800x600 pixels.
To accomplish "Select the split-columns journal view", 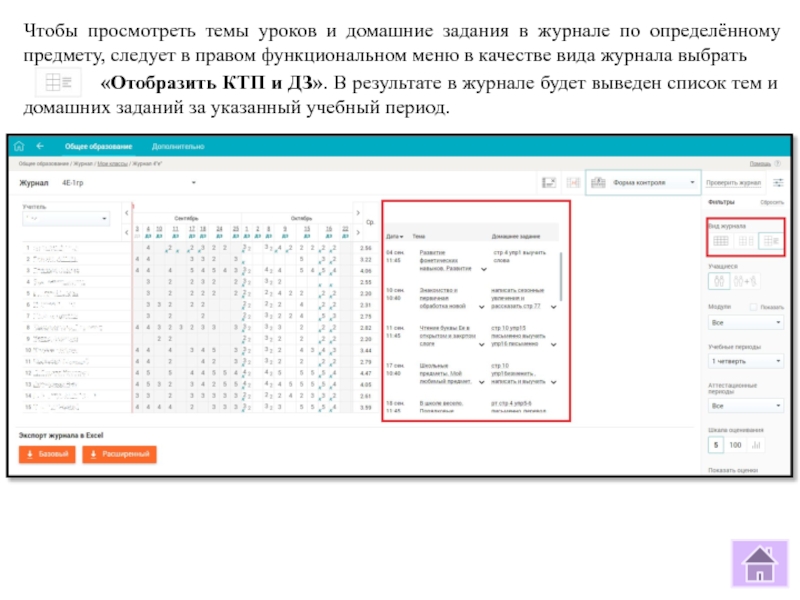I will (746, 241).
